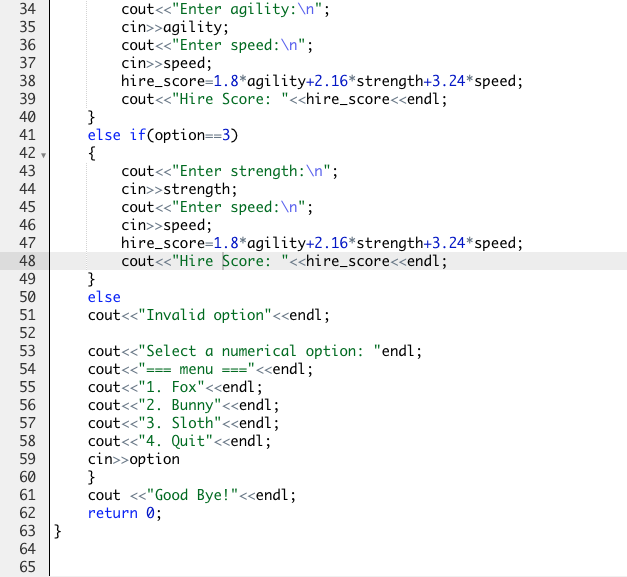
Task: Place cursor in "Enter strength:\n" string
Action: click(251, 171)
